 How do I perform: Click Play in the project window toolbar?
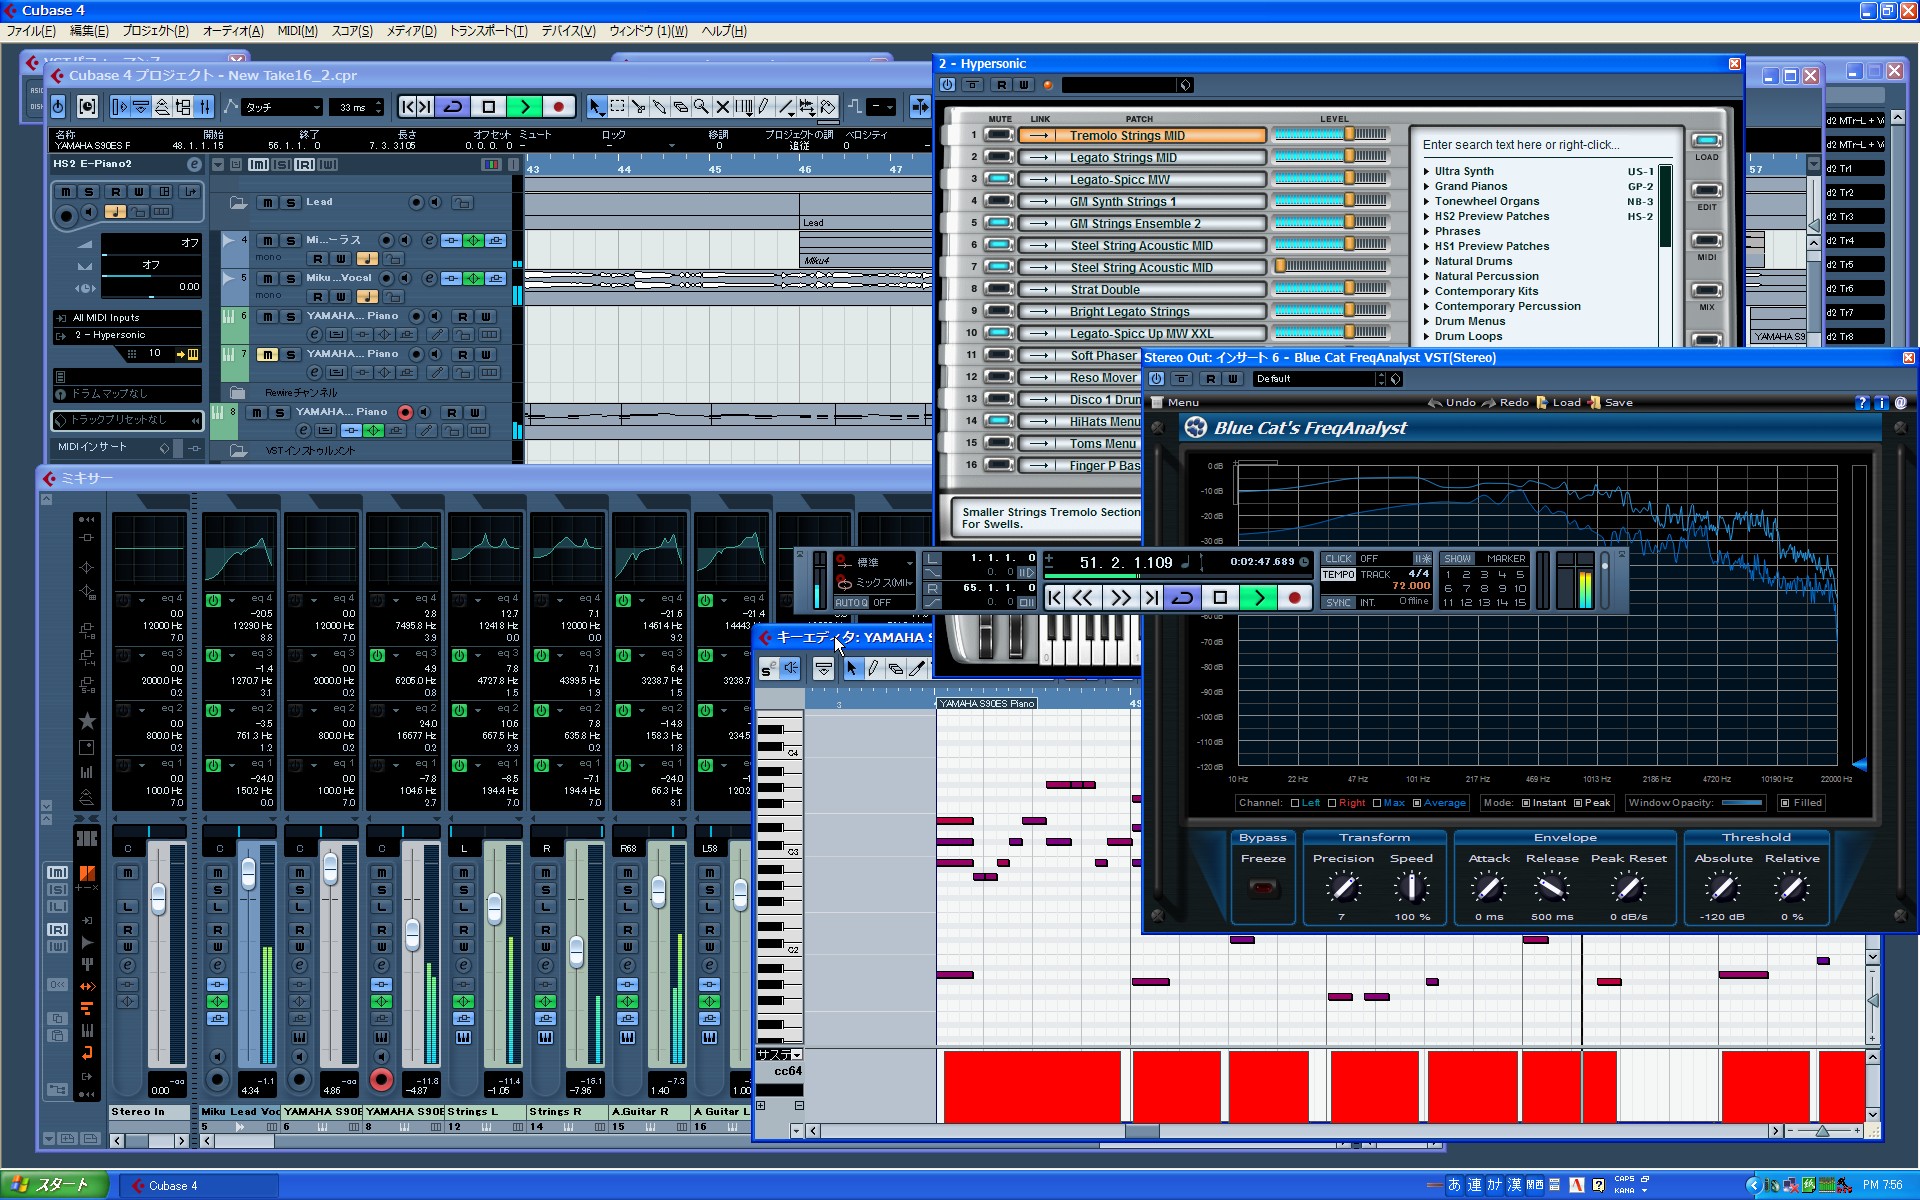point(524,106)
